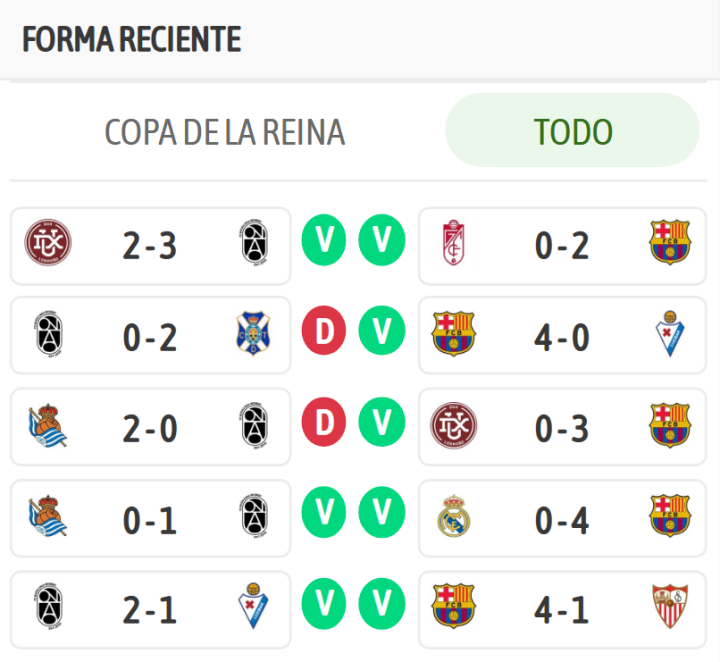
Task: Open the 0-1 Real Sociedad match
Action: click(x=150, y=516)
